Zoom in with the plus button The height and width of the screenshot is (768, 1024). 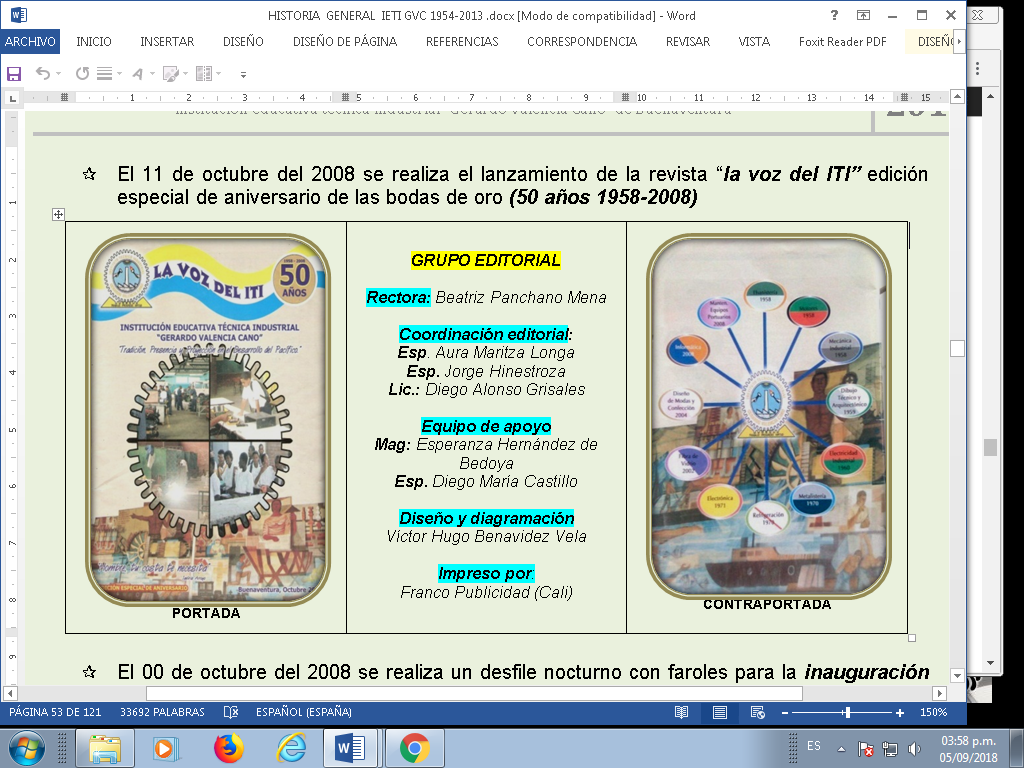(x=900, y=713)
